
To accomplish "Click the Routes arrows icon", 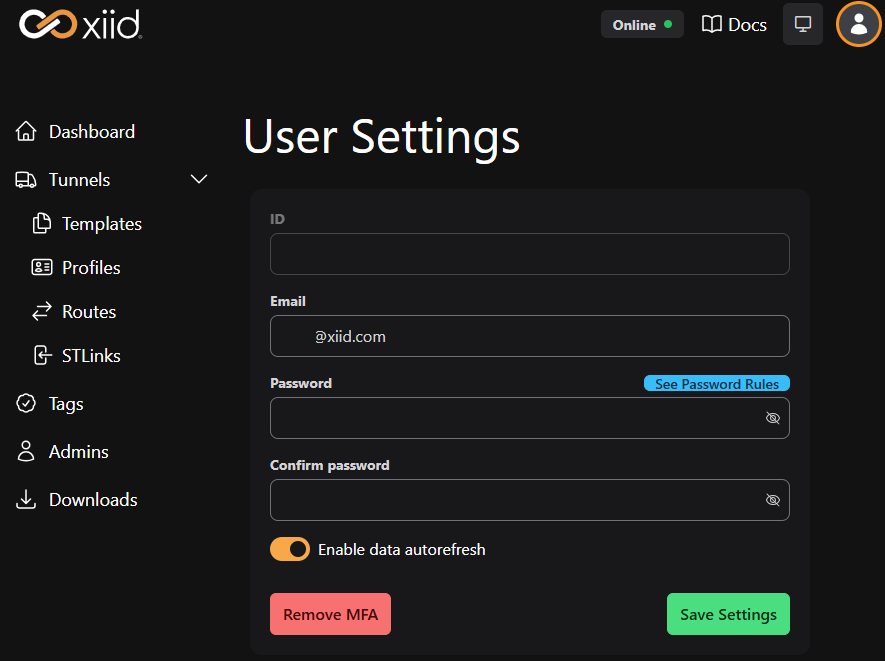I will point(39,311).
